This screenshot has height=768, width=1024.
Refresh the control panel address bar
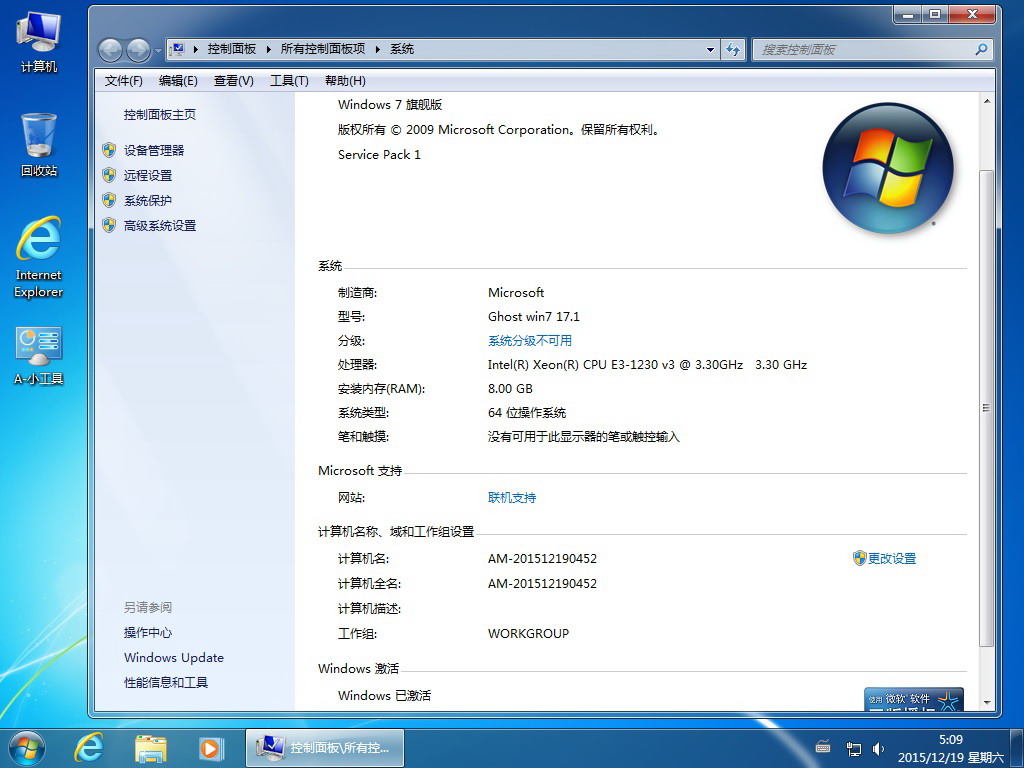coord(733,50)
